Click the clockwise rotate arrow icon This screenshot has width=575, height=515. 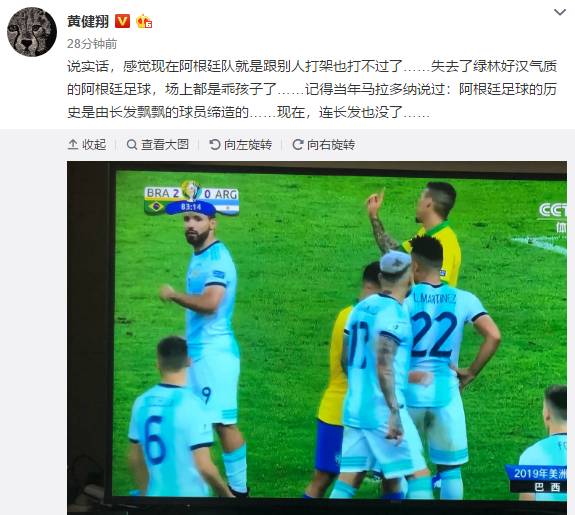coord(298,145)
